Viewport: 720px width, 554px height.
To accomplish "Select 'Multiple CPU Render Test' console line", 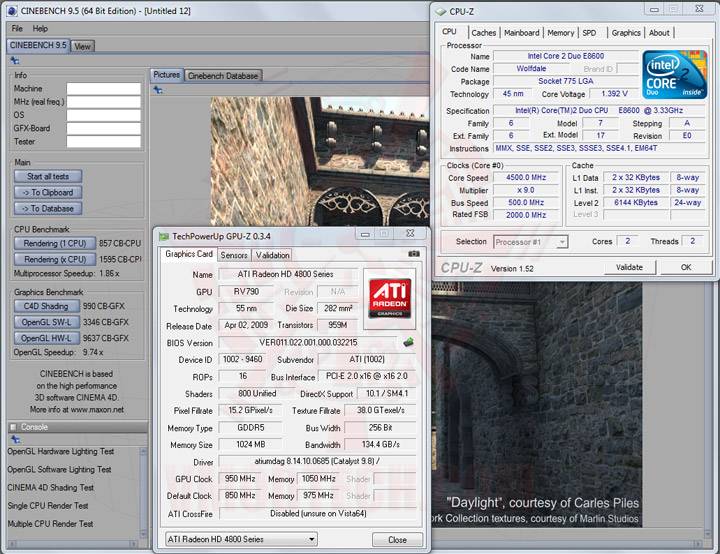I will (50, 524).
